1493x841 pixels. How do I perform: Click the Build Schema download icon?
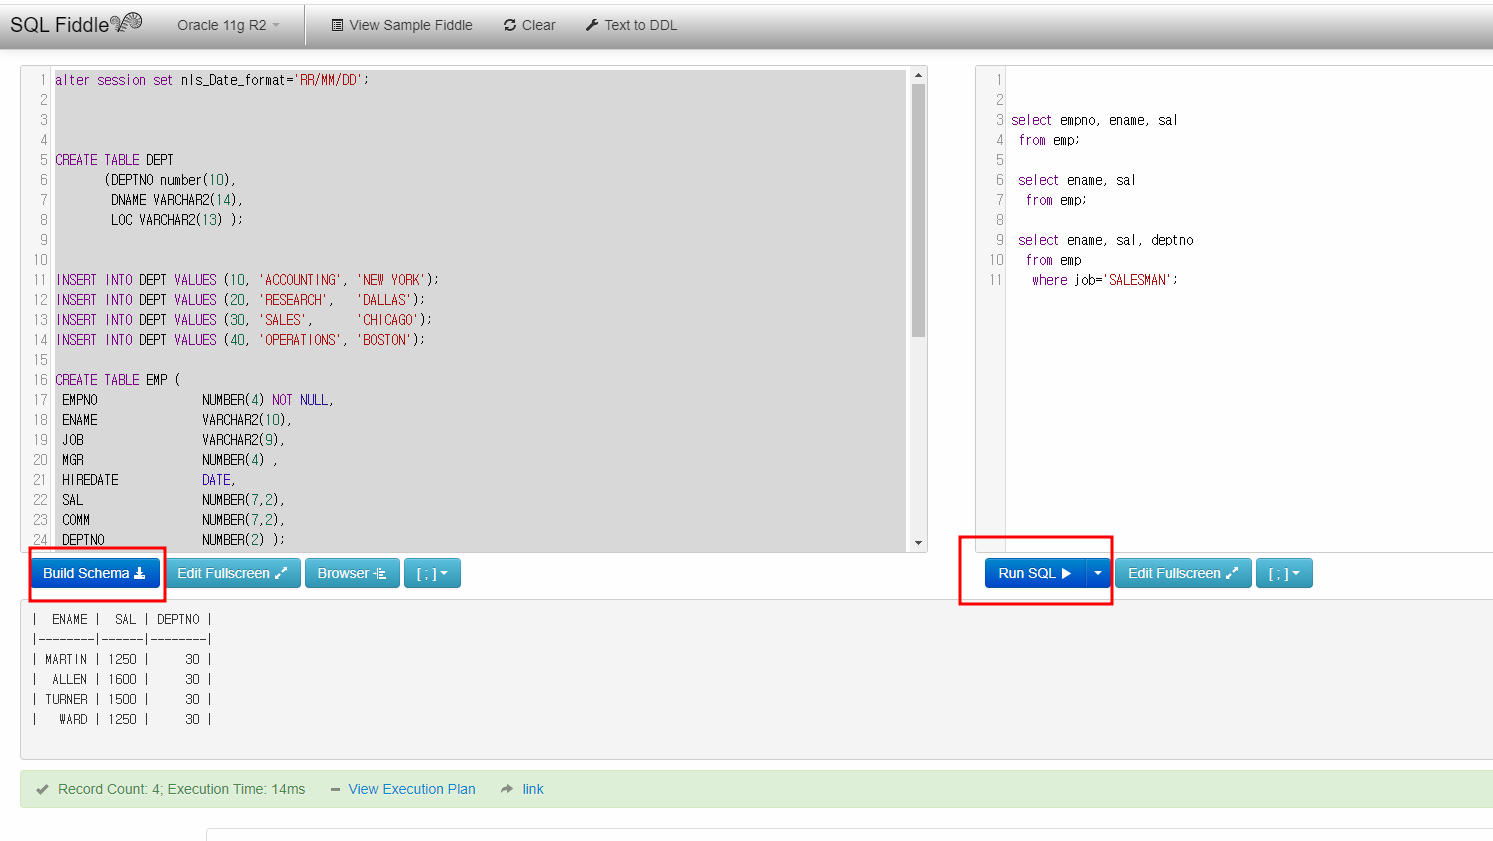pos(140,573)
